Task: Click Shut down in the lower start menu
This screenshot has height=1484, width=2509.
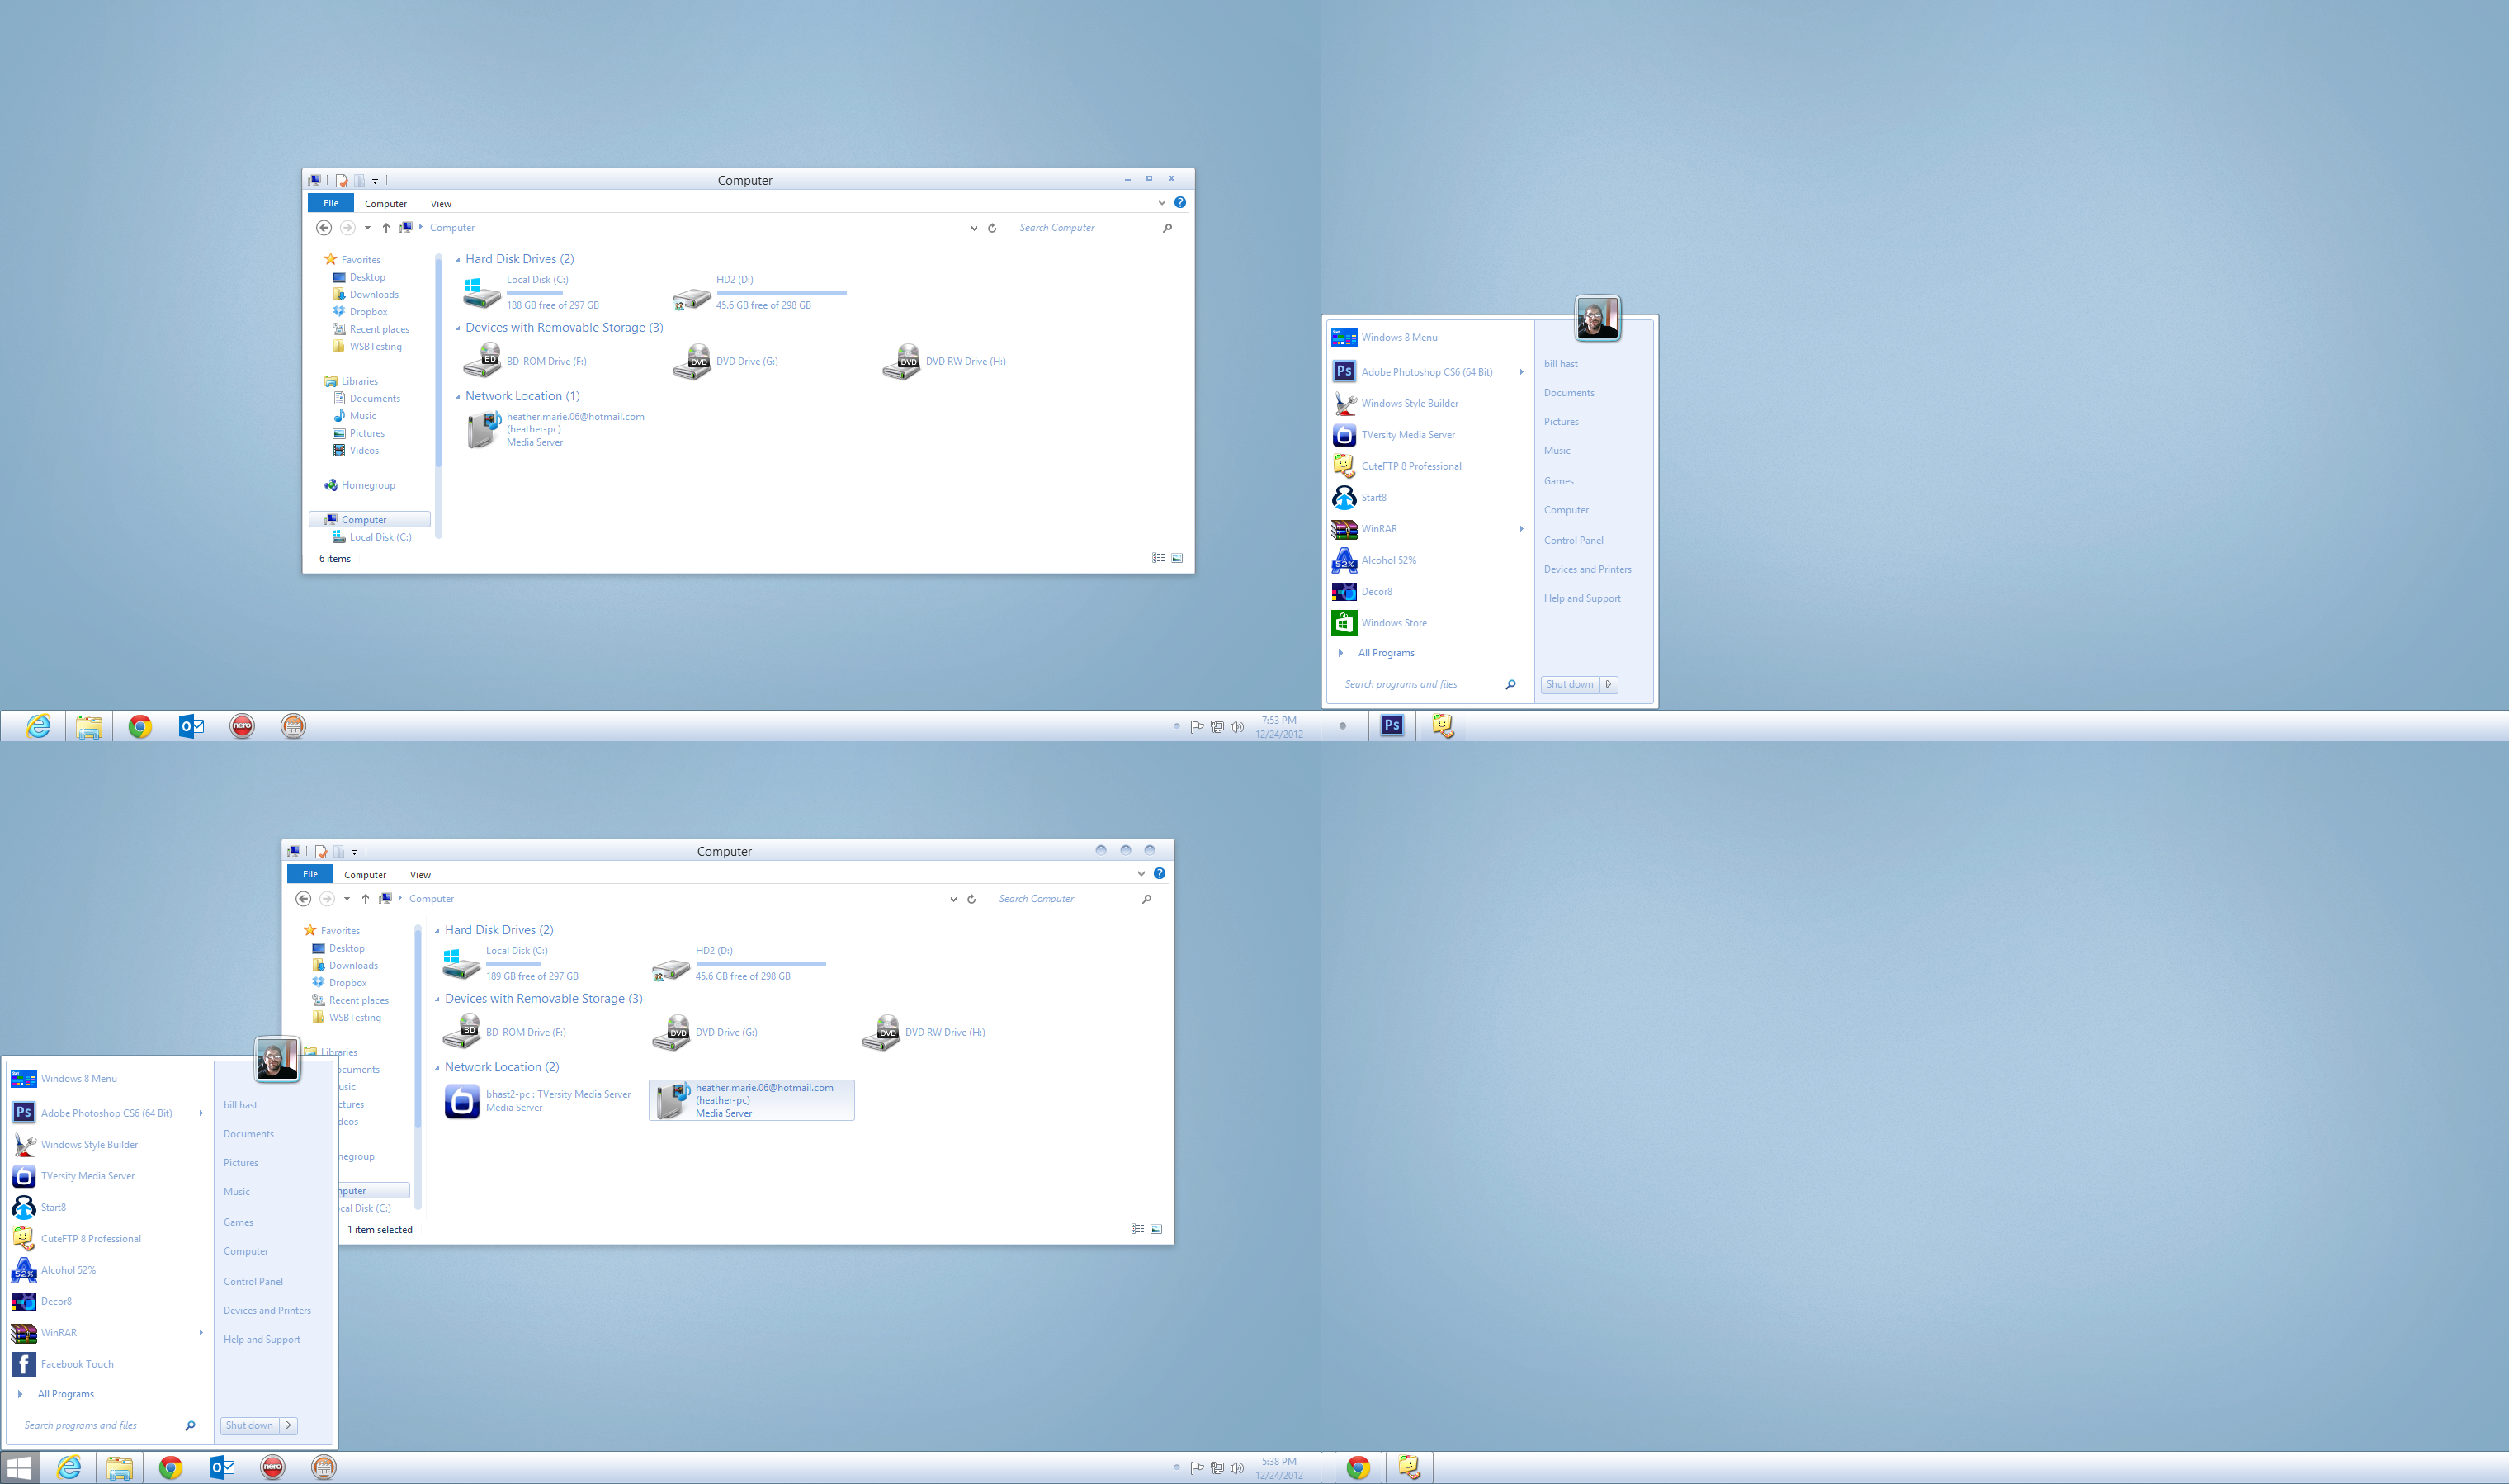Action: [x=249, y=1425]
